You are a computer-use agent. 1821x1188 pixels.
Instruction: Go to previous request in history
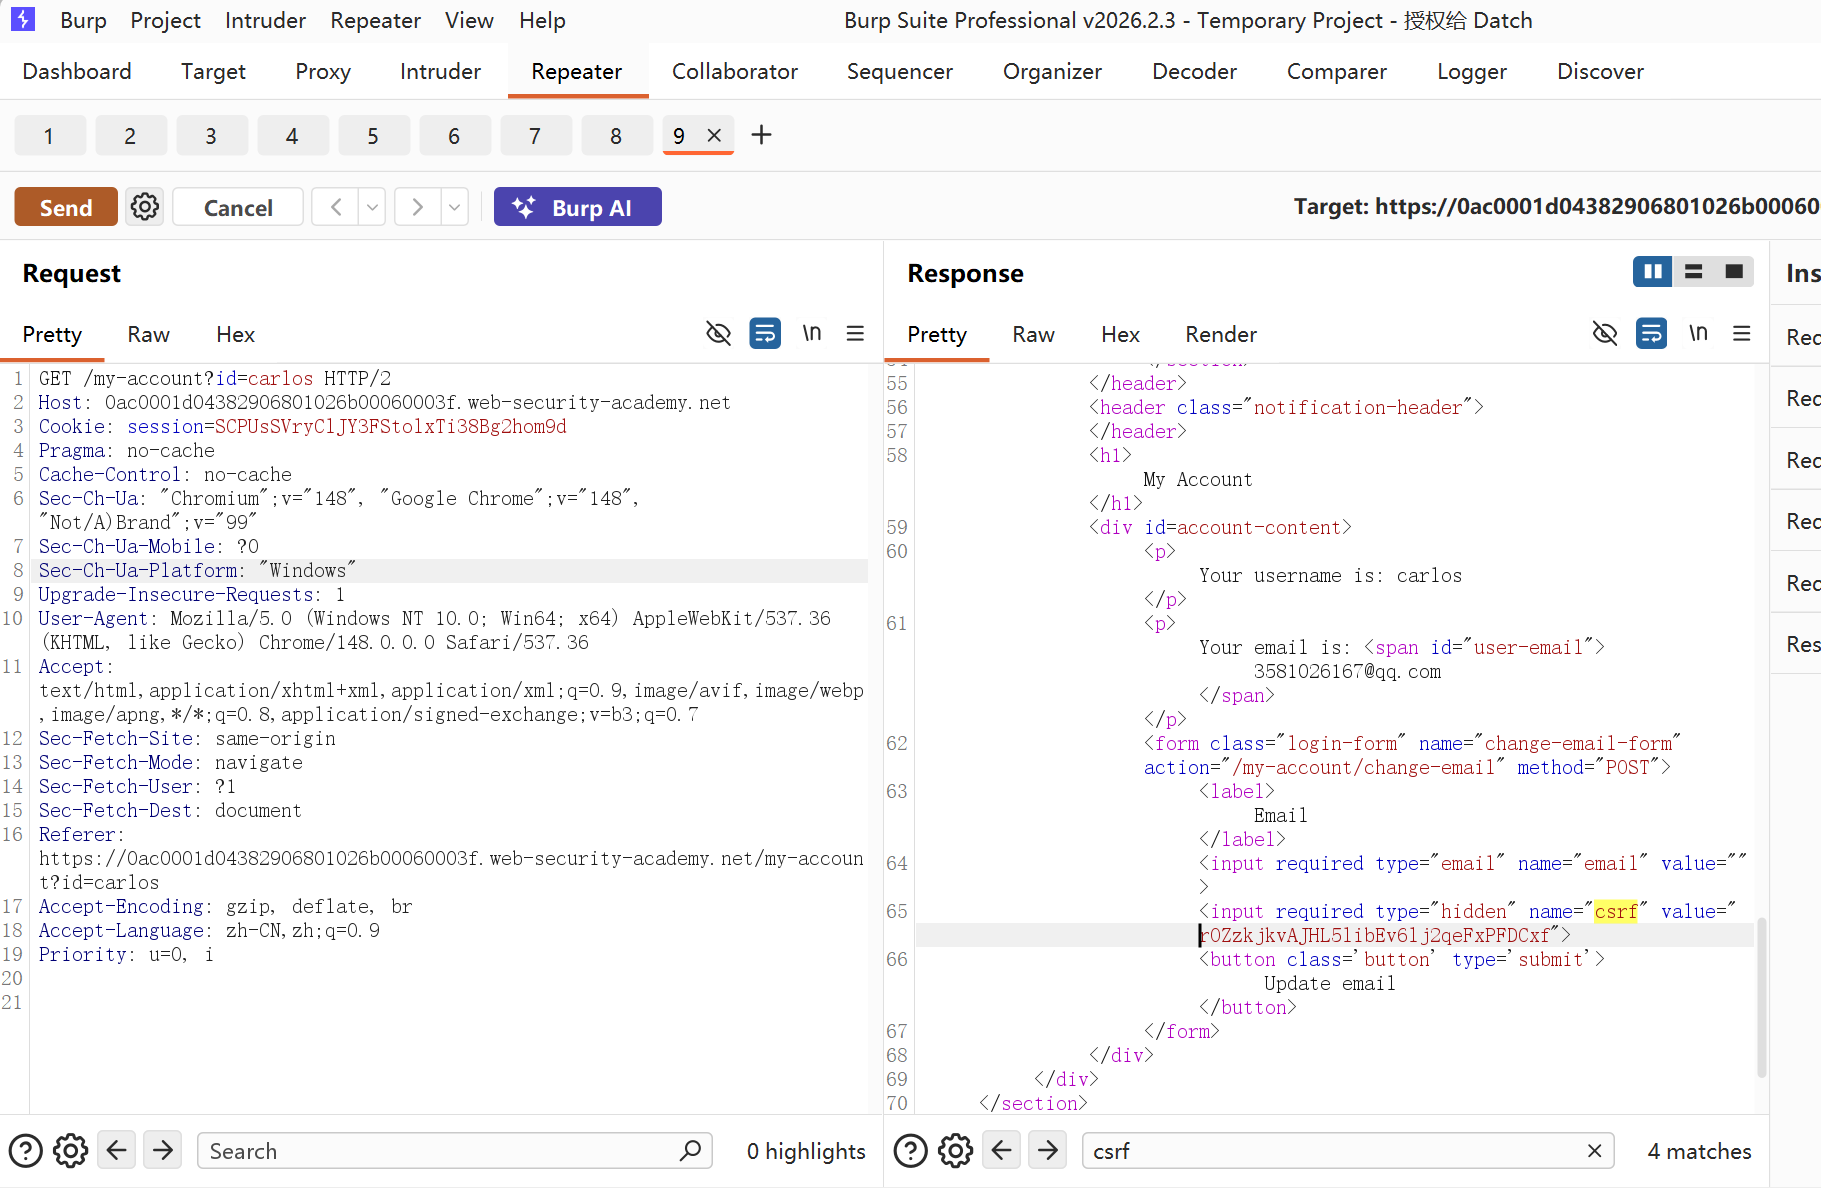336,207
